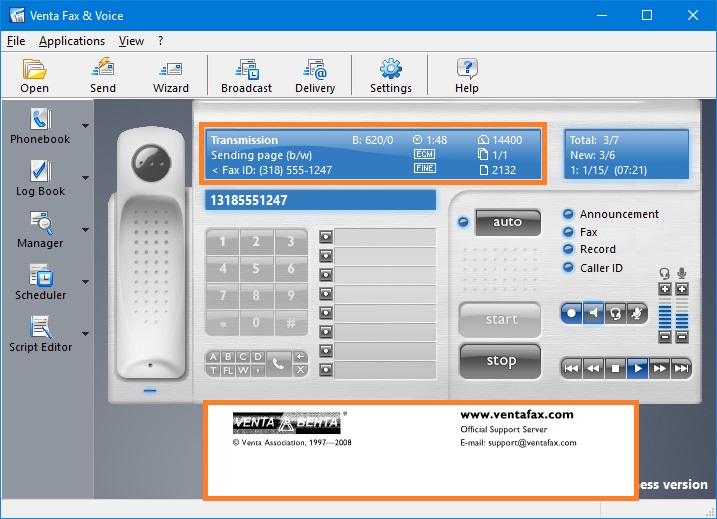
Task: Toggle the Fax indicator
Action: (x=568, y=232)
